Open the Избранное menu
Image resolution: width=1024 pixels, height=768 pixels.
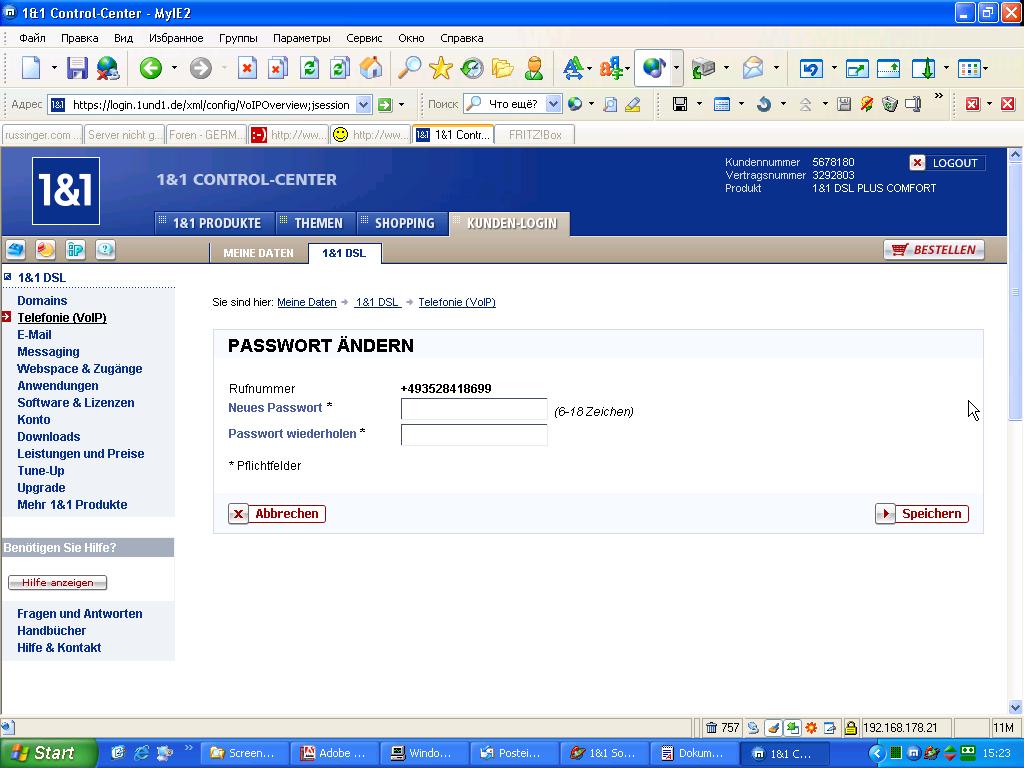click(x=176, y=38)
